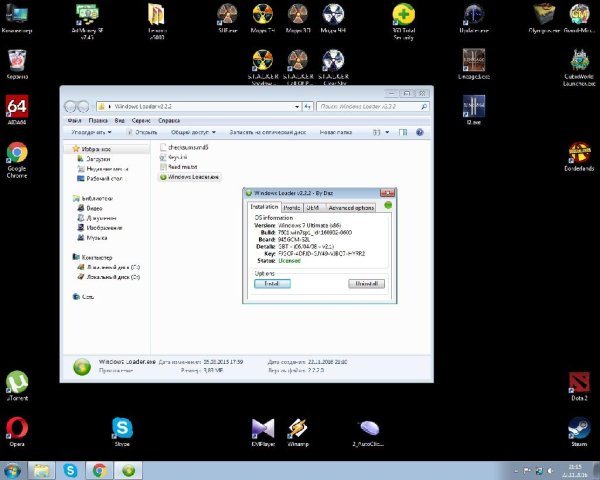Click the clock in the system tray
Image resolution: width=600 pixels, height=480 pixels.
[x=575, y=470]
